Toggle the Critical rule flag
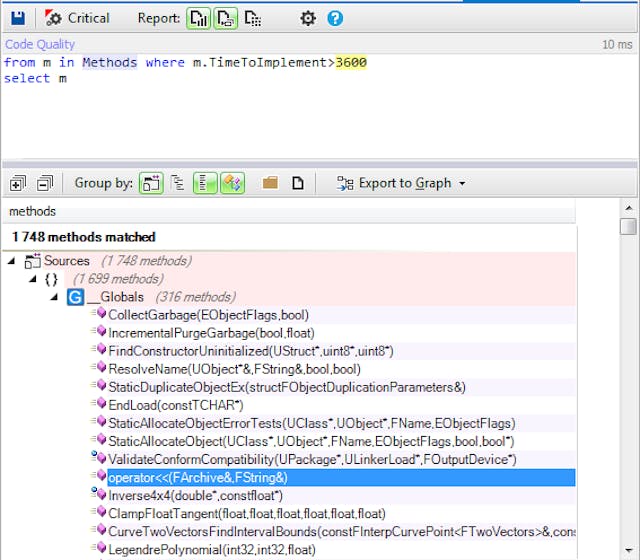 tap(78, 18)
